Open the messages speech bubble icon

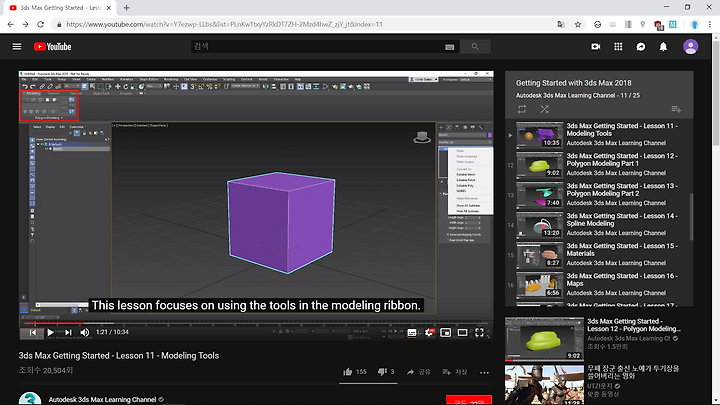tap(641, 47)
